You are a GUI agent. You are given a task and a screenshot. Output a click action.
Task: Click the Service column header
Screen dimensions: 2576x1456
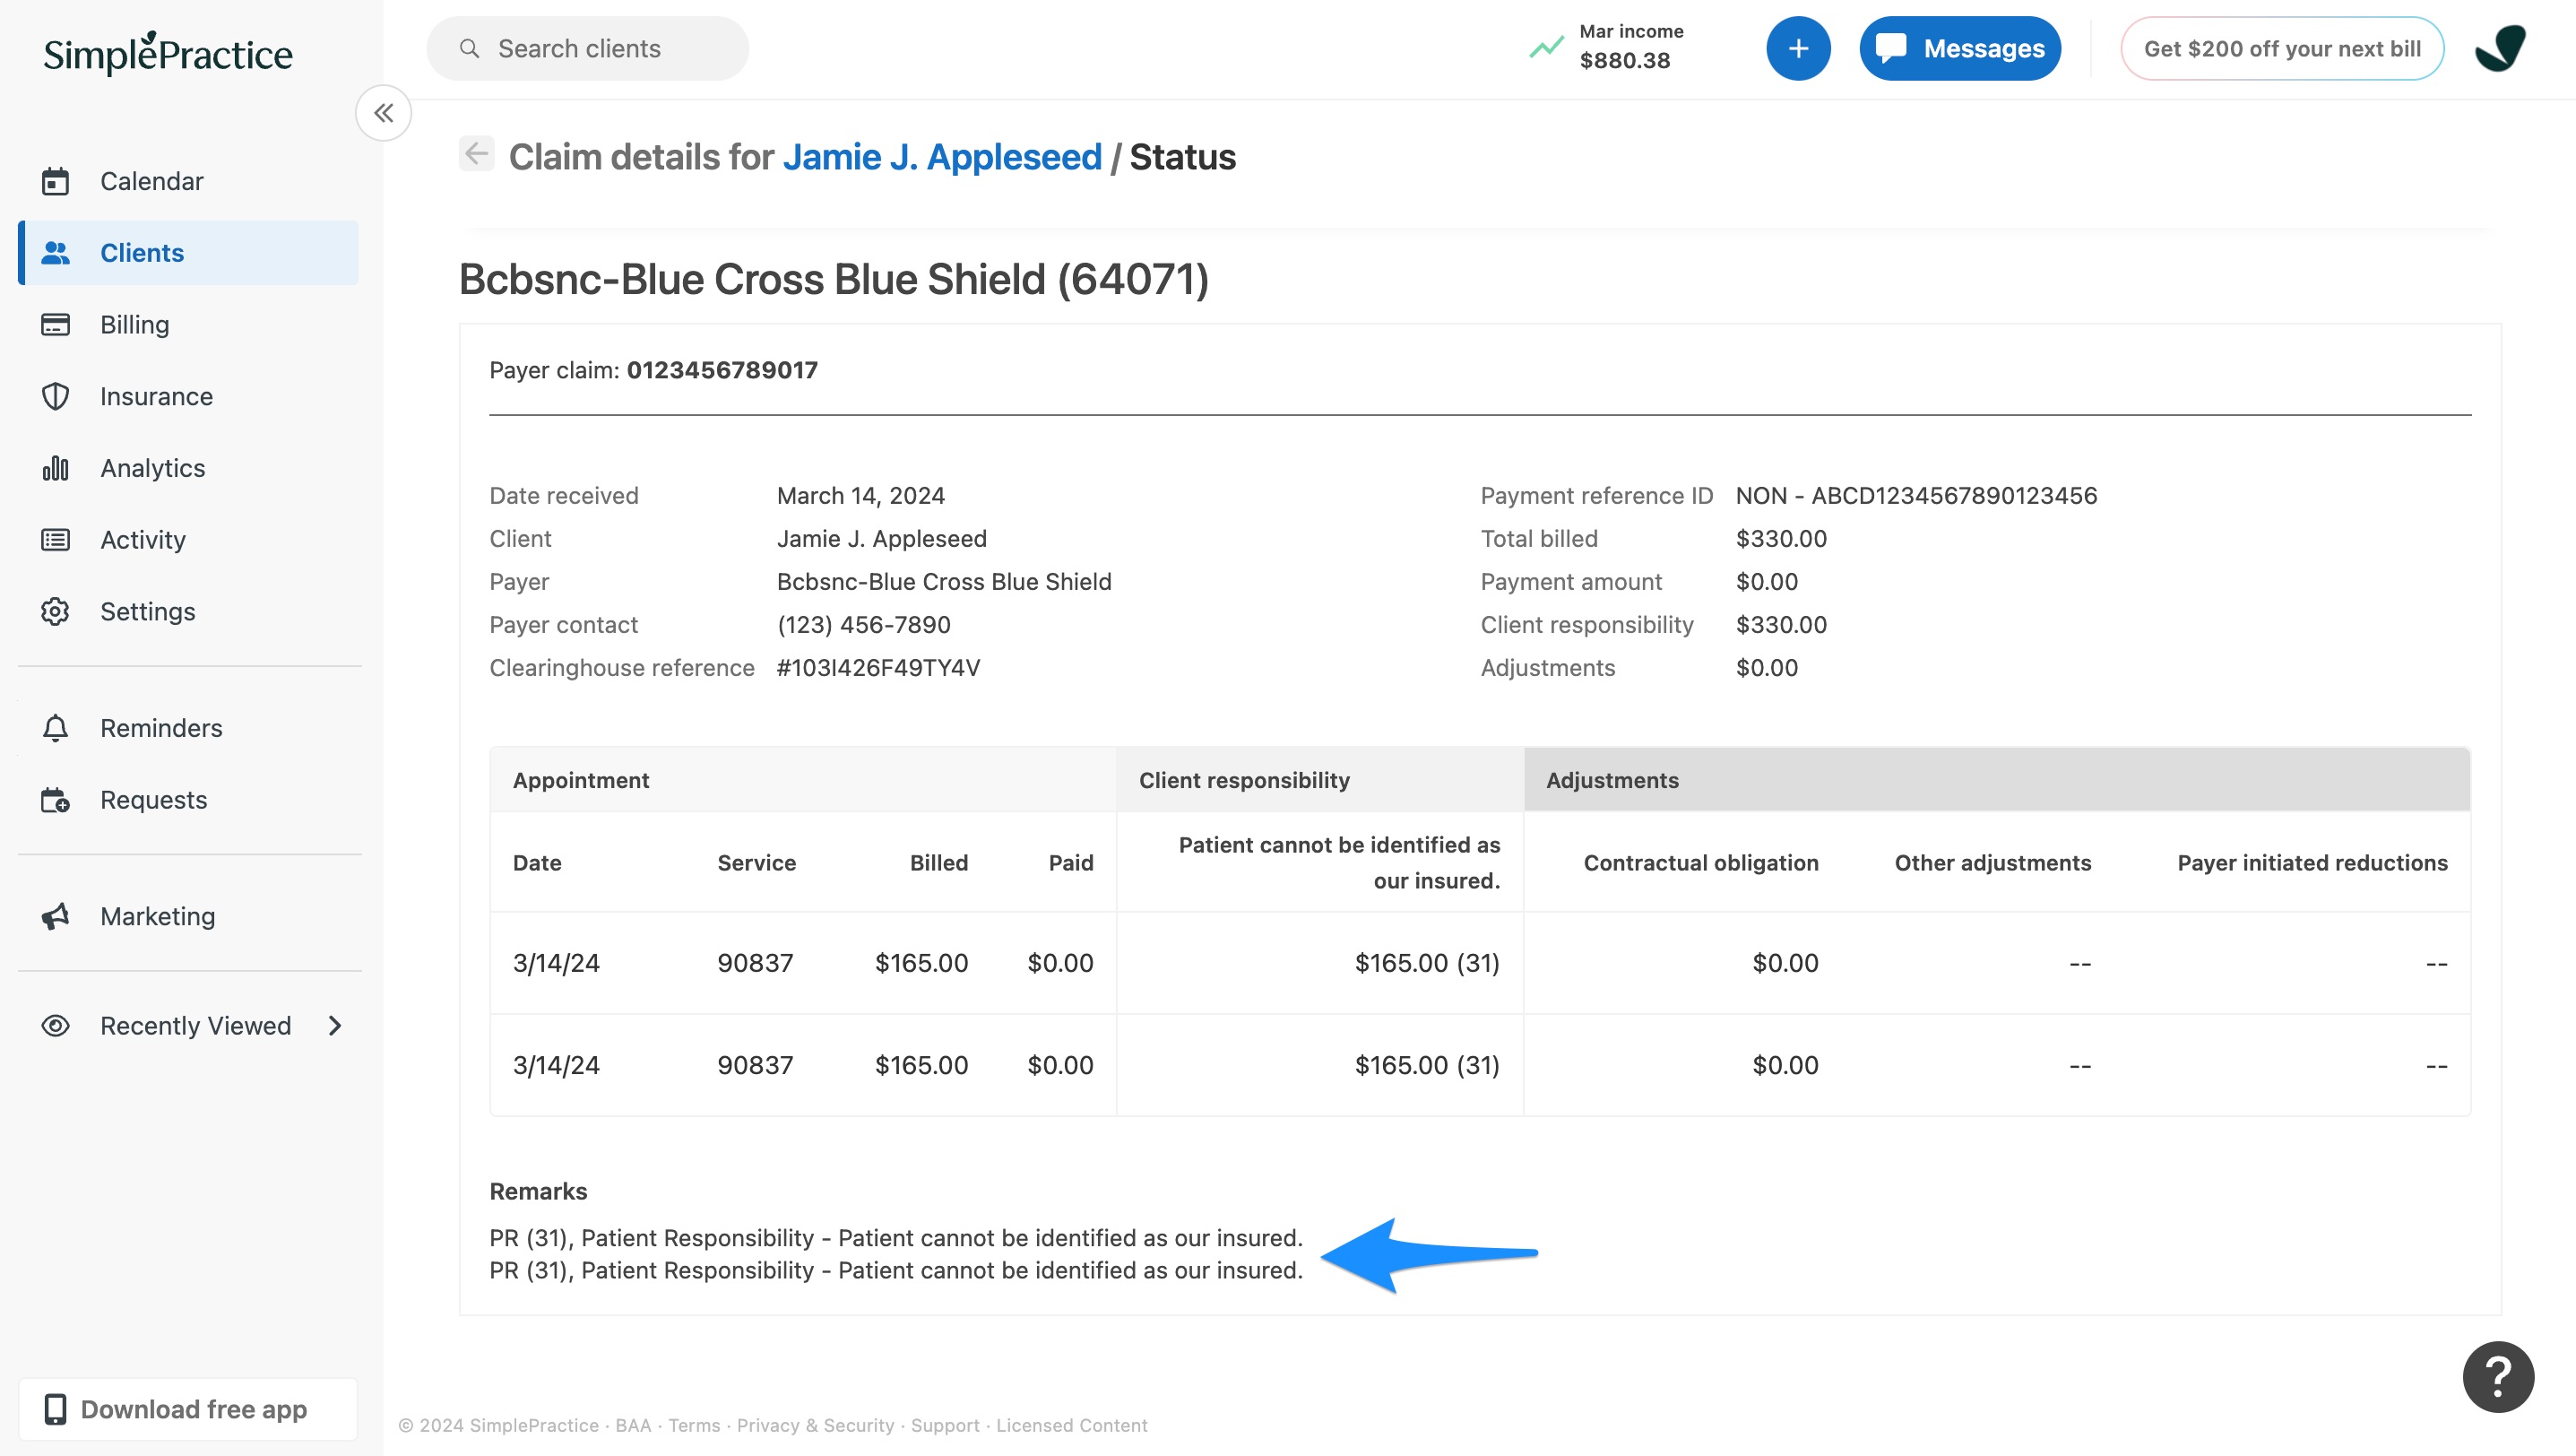tap(756, 863)
